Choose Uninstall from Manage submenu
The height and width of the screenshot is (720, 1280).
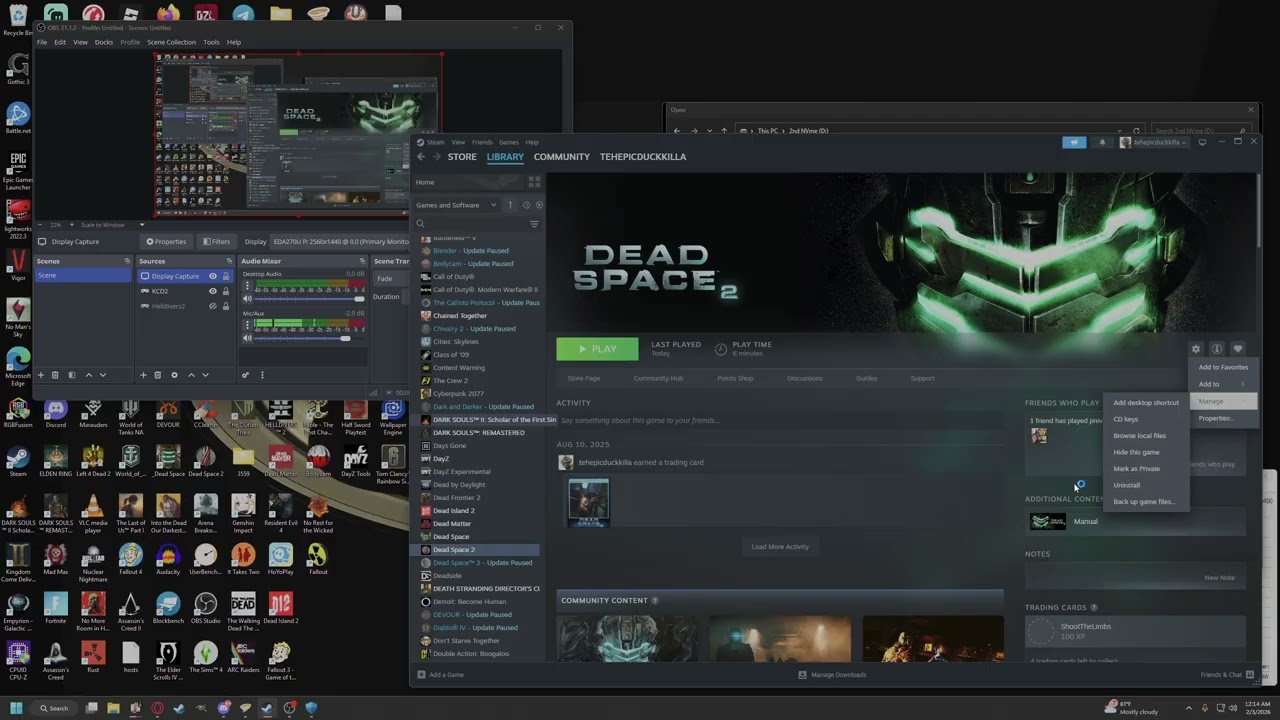tap(1147, 485)
